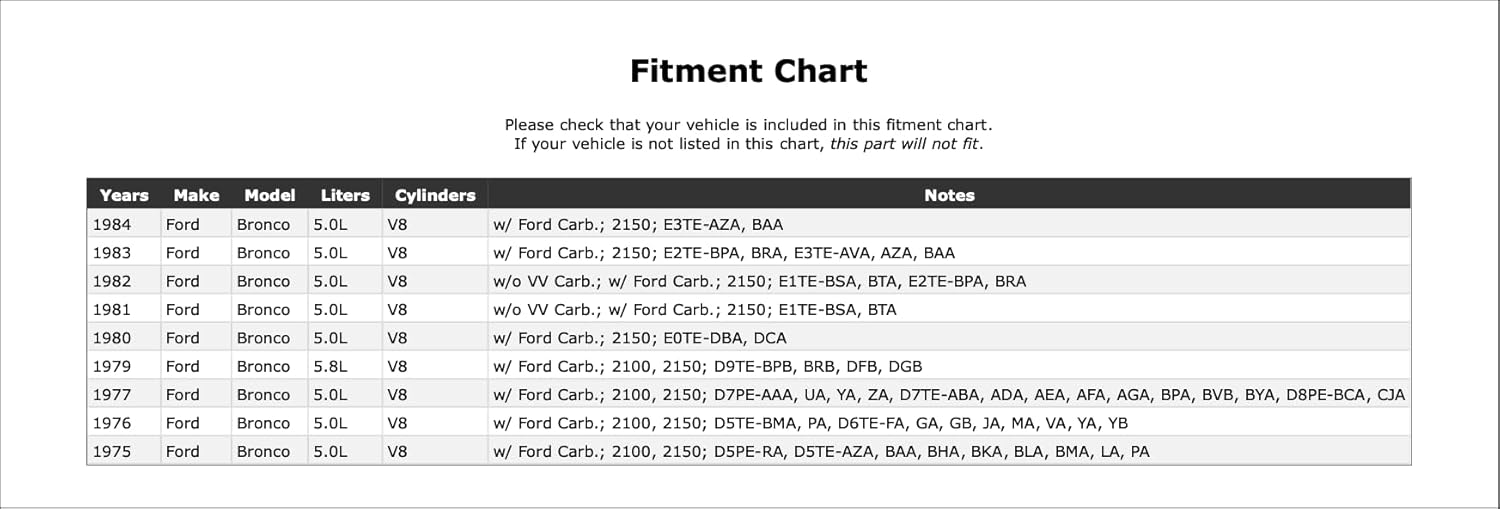The image size is (1500, 509).
Task: Click the 1976 year cell
Action: click(x=112, y=423)
